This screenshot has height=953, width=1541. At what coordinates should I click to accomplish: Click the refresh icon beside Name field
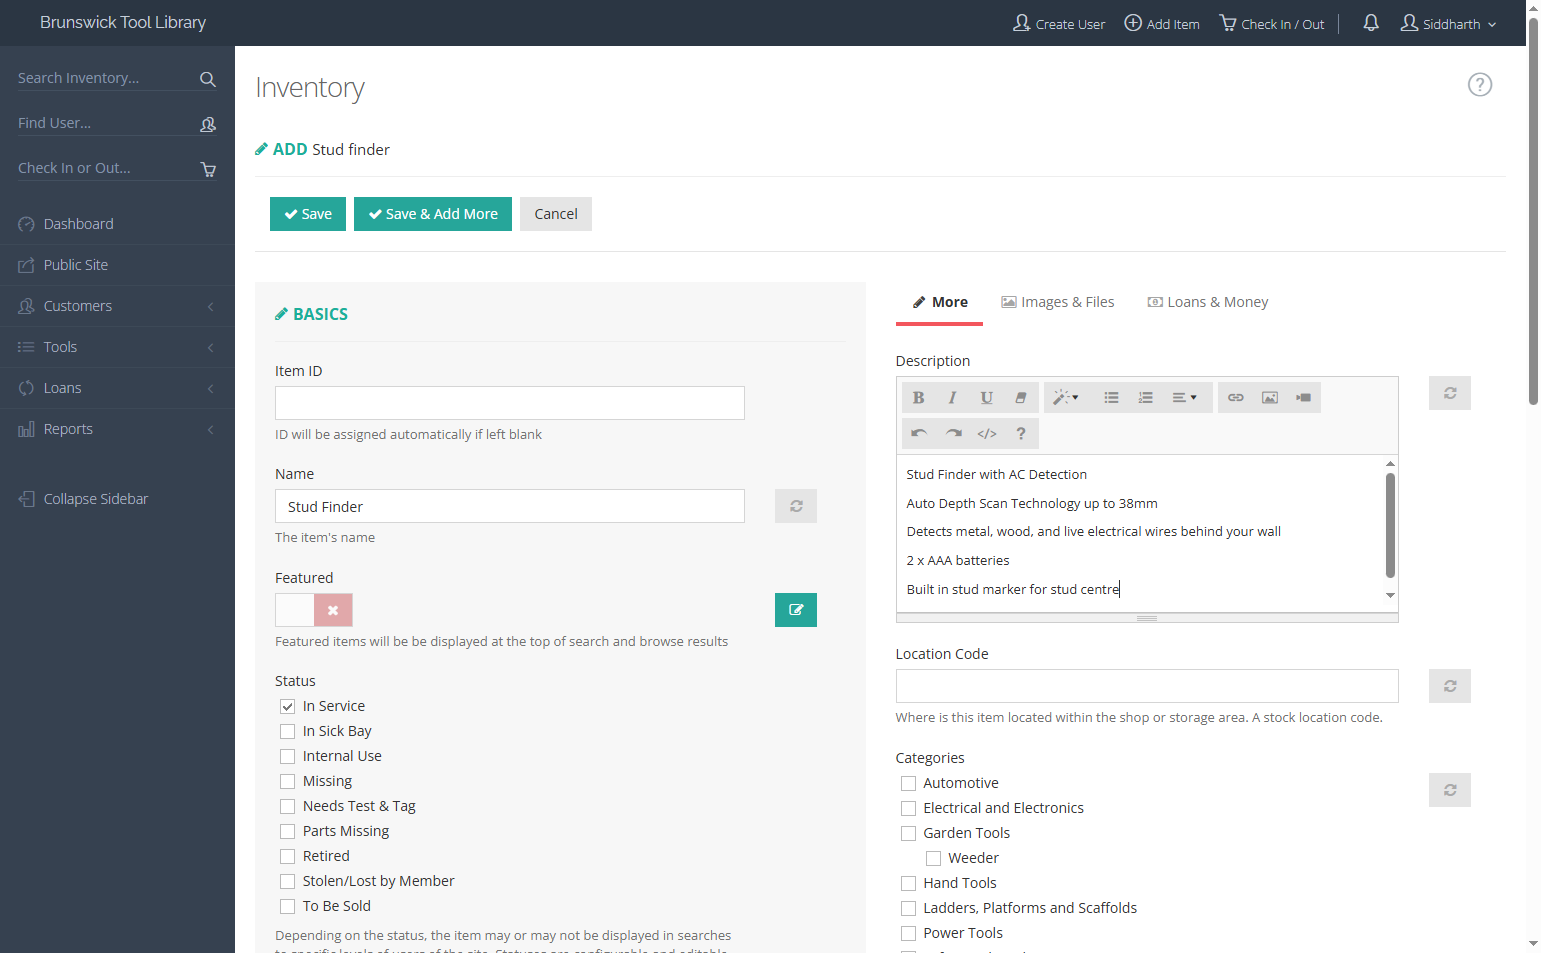point(796,506)
